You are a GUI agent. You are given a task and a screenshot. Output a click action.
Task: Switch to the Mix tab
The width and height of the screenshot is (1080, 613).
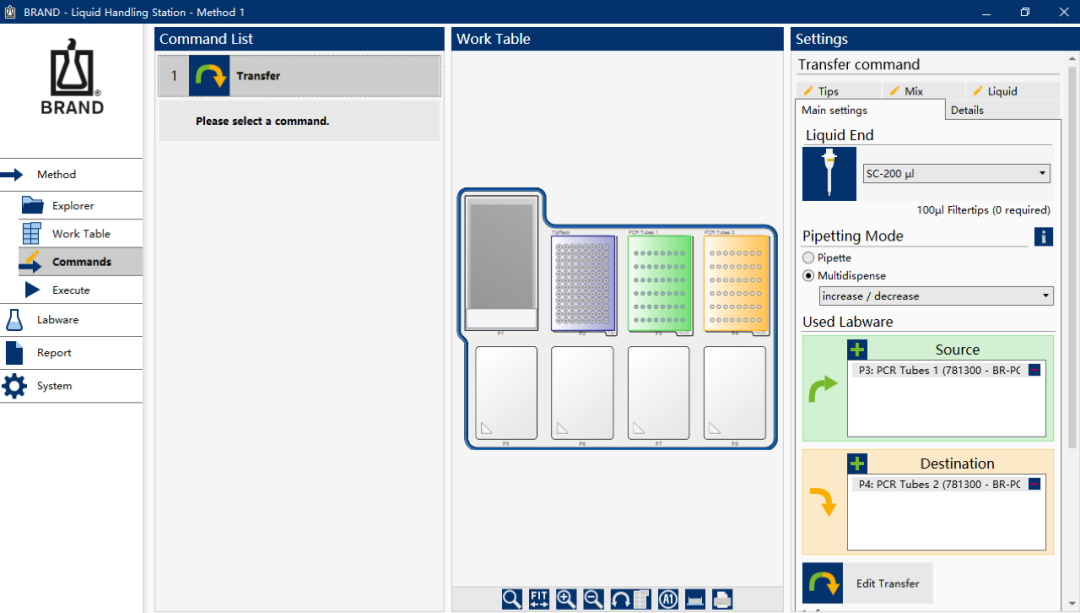click(923, 91)
